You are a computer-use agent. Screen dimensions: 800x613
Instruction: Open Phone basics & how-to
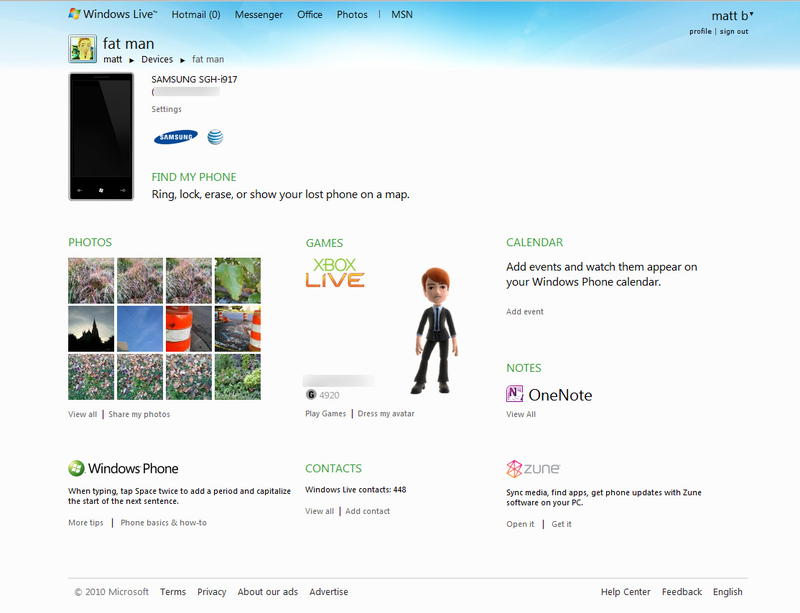pos(163,523)
